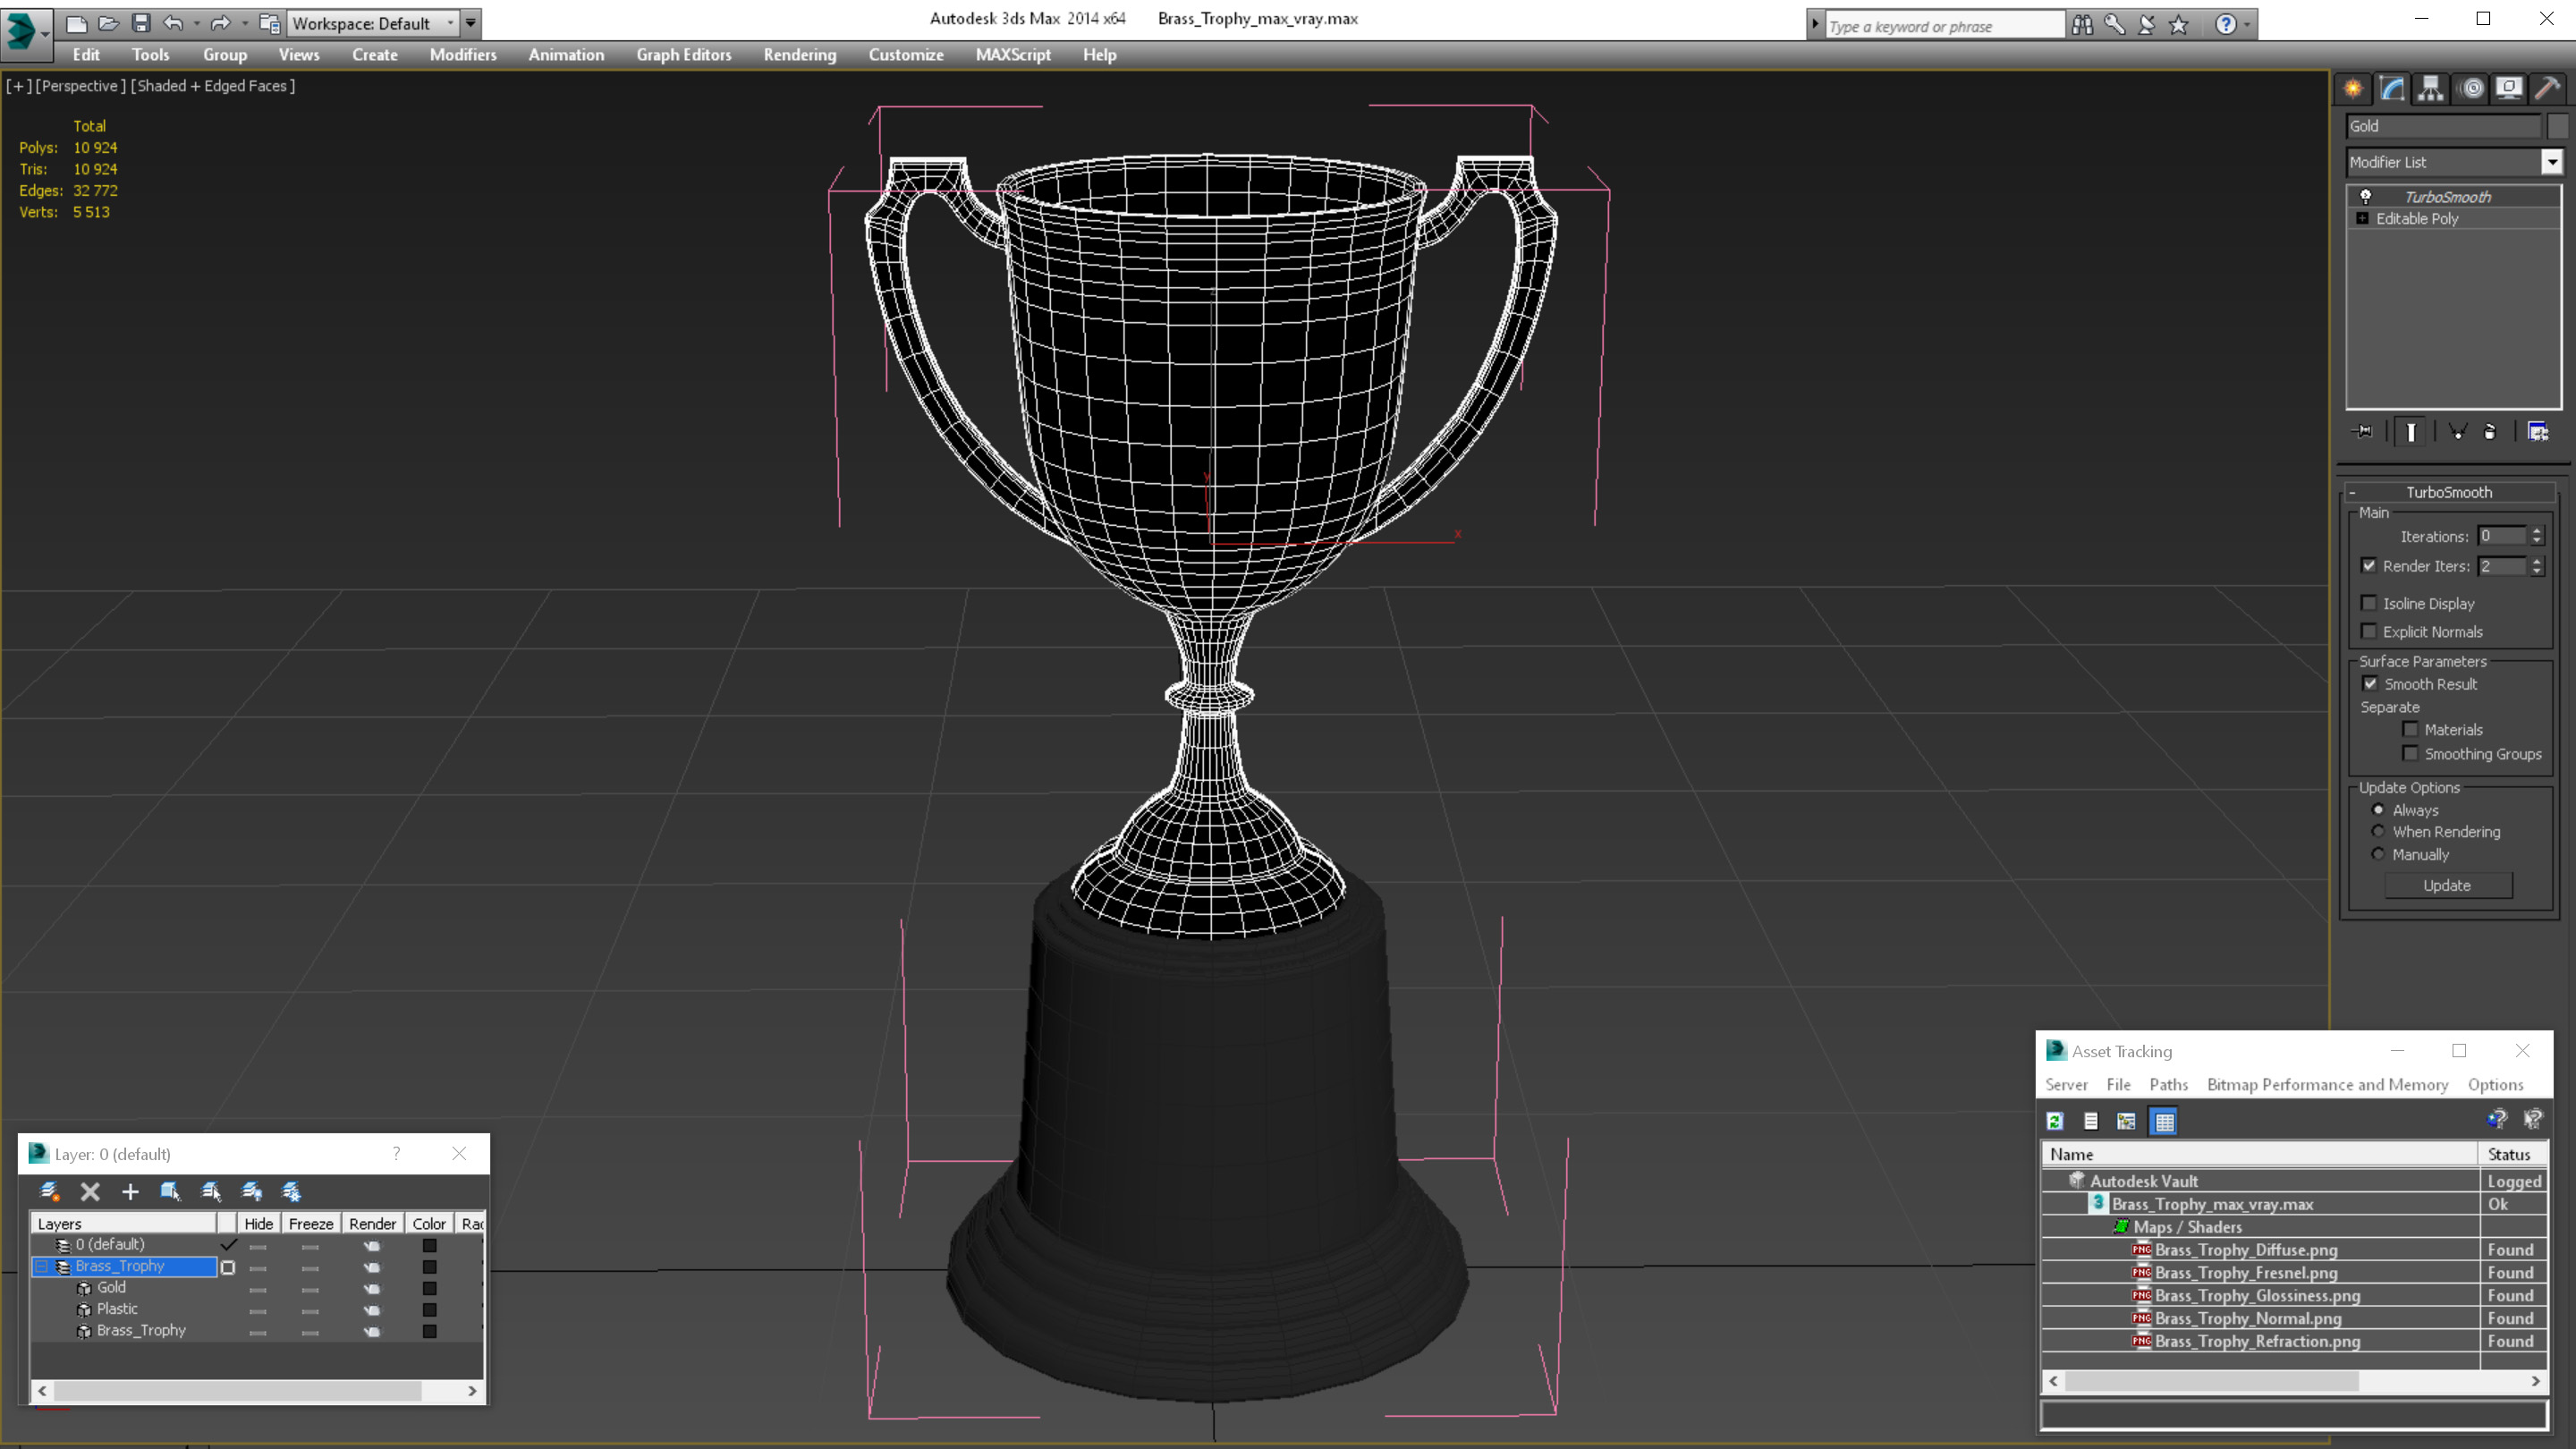Image resolution: width=2576 pixels, height=1449 pixels.
Task: Expand the Modifier List dropdown
Action: (x=2549, y=161)
